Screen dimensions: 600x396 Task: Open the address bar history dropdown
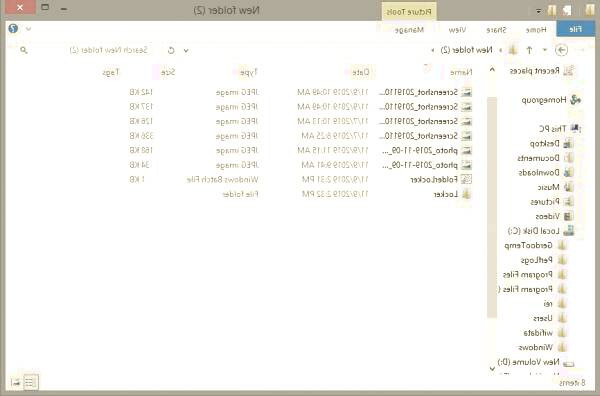tap(186, 50)
